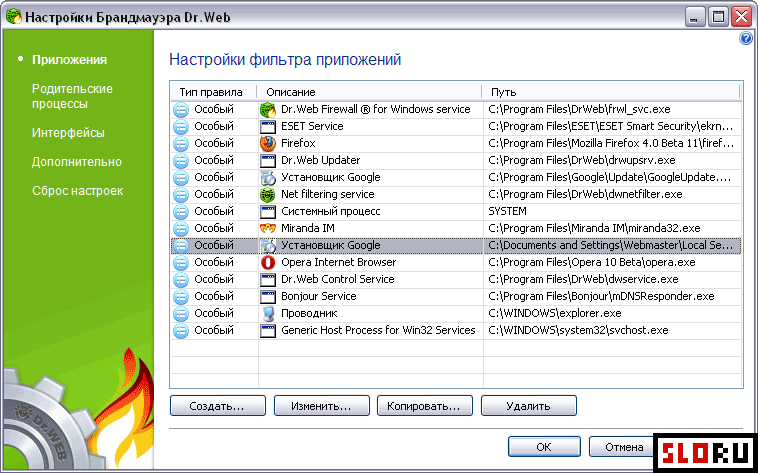
Task: Select the Opera Internet Browser description text
Action: coord(338,263)
